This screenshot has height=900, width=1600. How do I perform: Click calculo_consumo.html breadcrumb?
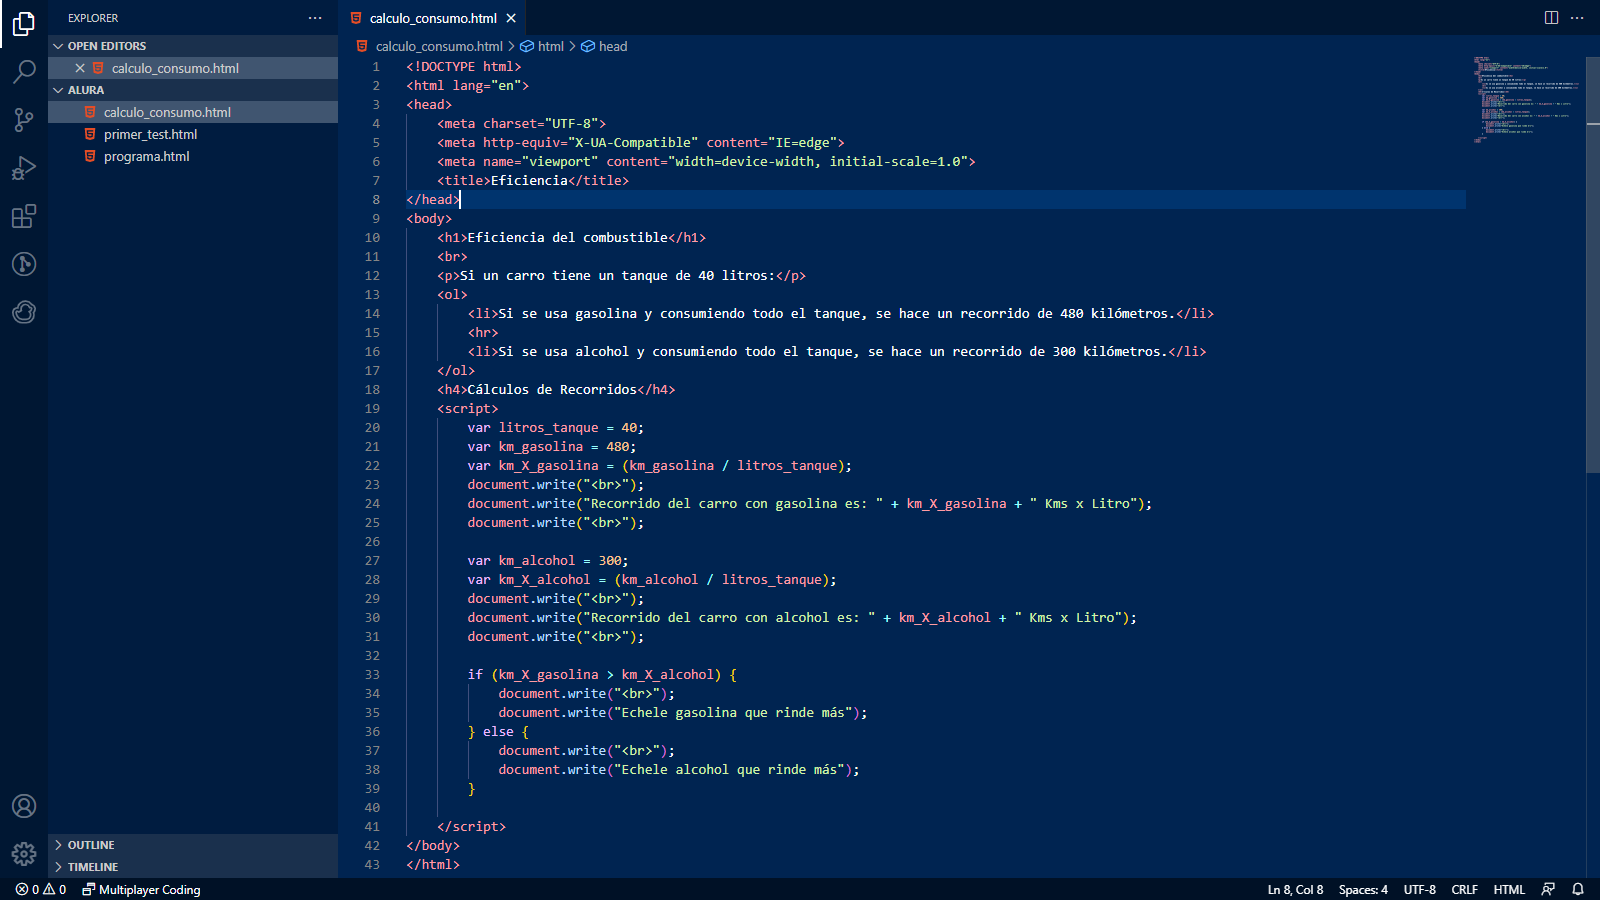tap(430, 46)
